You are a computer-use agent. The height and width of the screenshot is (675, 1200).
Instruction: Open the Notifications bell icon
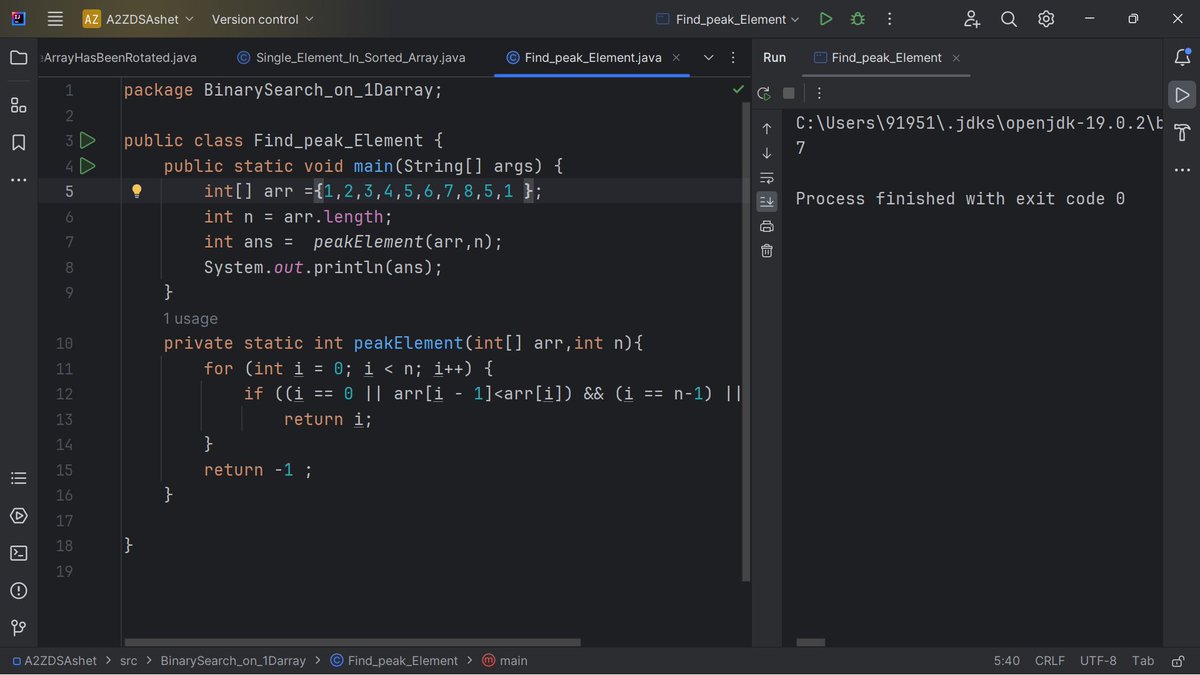coord(1182,58)
